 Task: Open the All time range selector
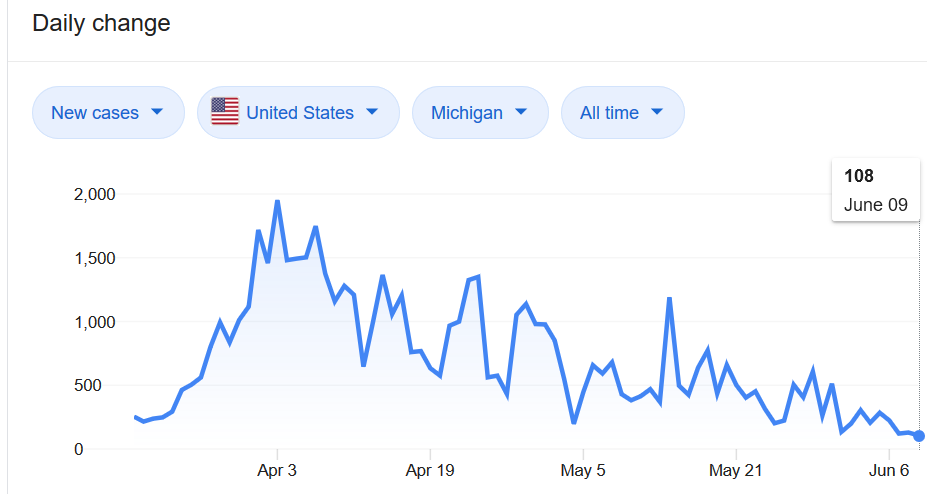pos(622,112)
